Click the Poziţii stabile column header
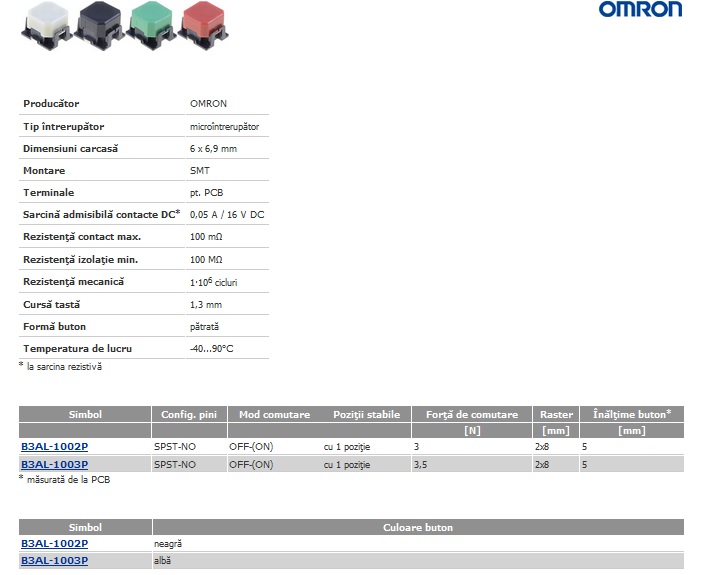The width and height of the screenshot is (714, 575). tap(367, 414)
